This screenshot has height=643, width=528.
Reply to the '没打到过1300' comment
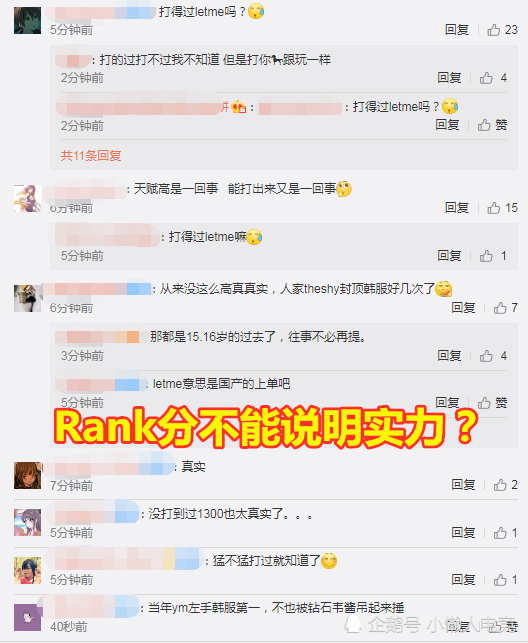(463, 533)
